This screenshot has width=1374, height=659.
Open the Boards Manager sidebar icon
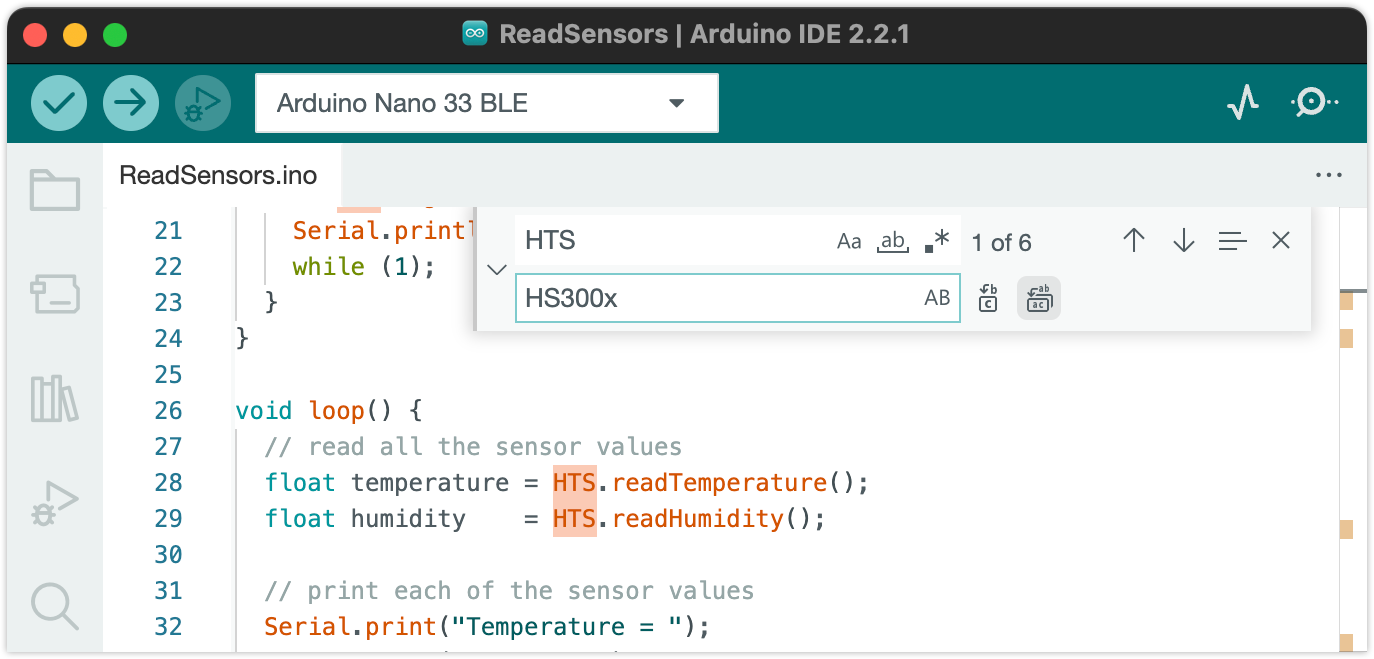54,295
